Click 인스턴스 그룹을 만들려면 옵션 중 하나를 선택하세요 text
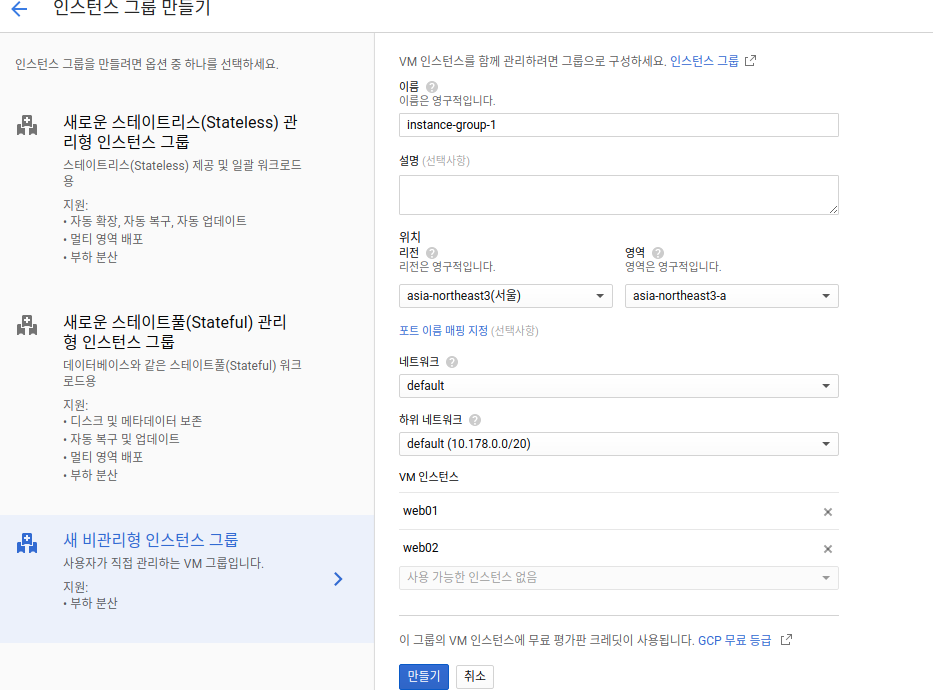This screenshot has width=933, height=690. click(x=147, y=64)
